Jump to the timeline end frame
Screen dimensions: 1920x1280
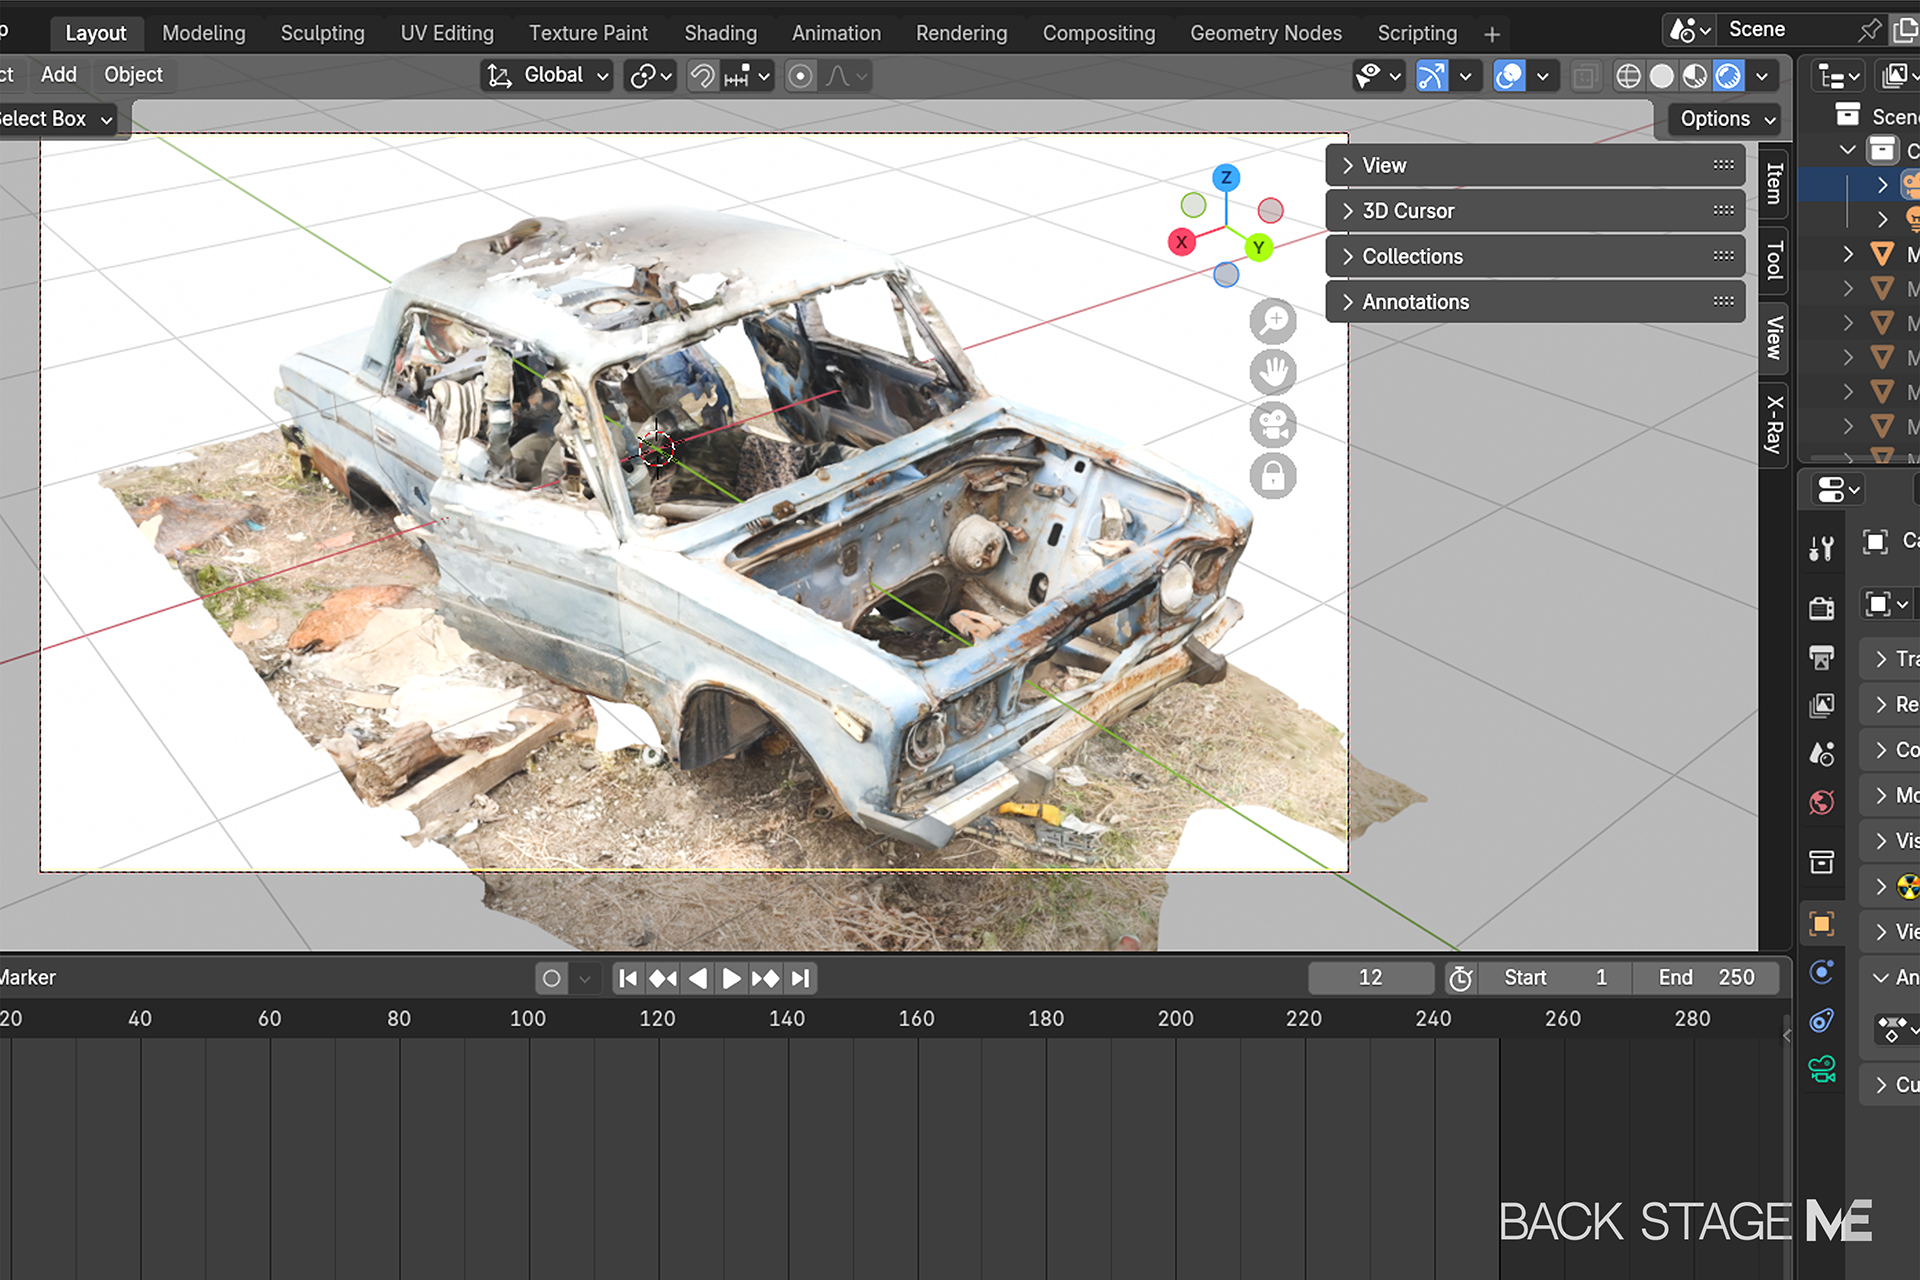click(801, 978)
